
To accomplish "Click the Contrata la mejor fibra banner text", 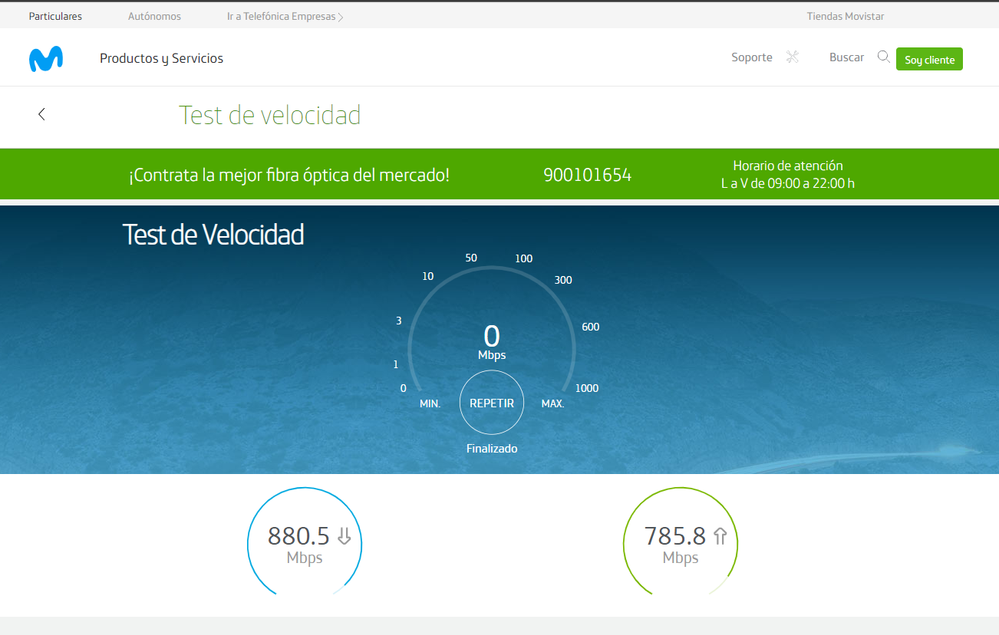I will coord(289,175).
